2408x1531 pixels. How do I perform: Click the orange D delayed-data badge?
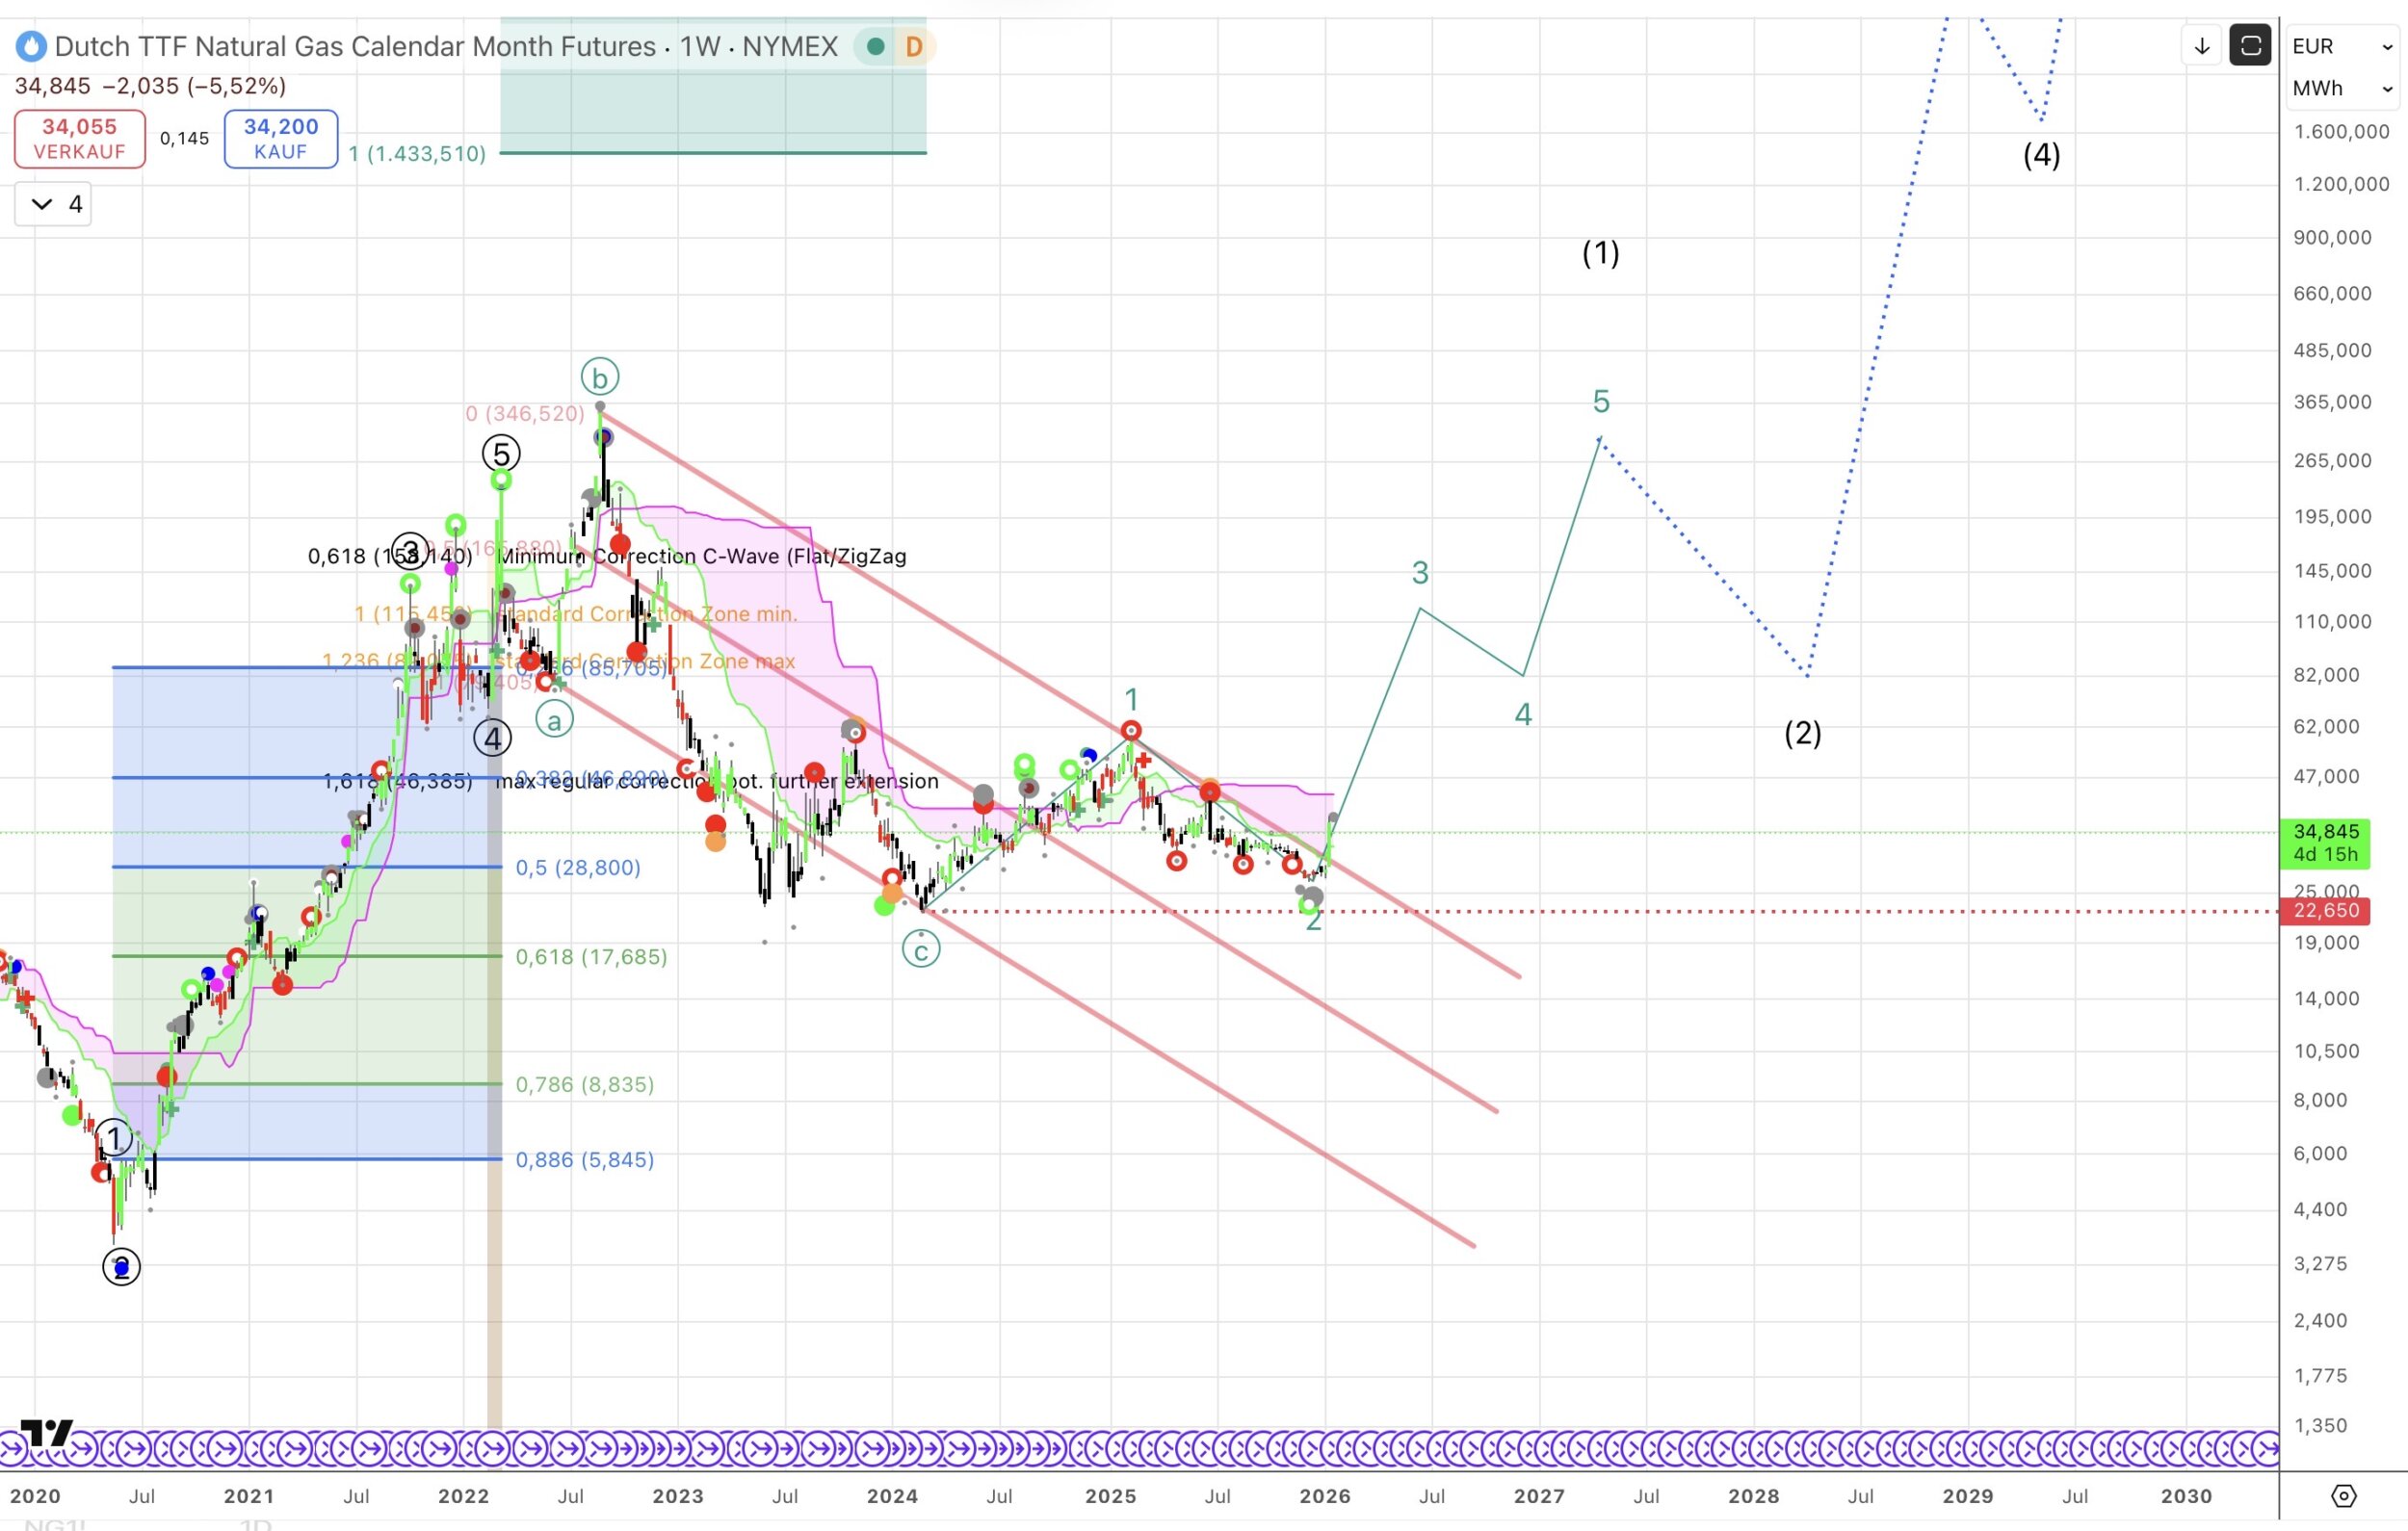point(913,46)
